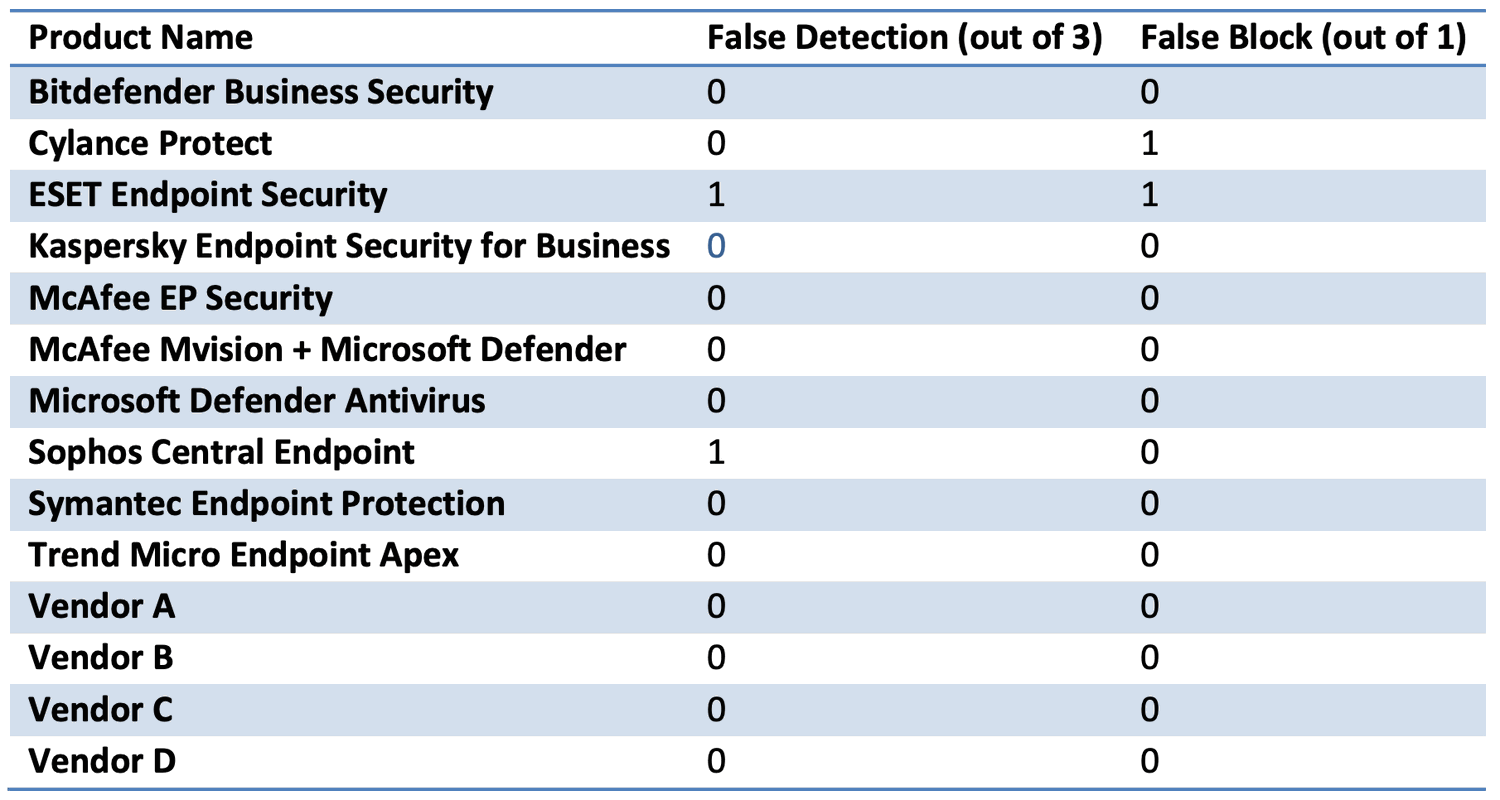Click ESET's False Block value of 1
The width and height of the screenshot is (1500, 800).
[x=1149, y=194]
